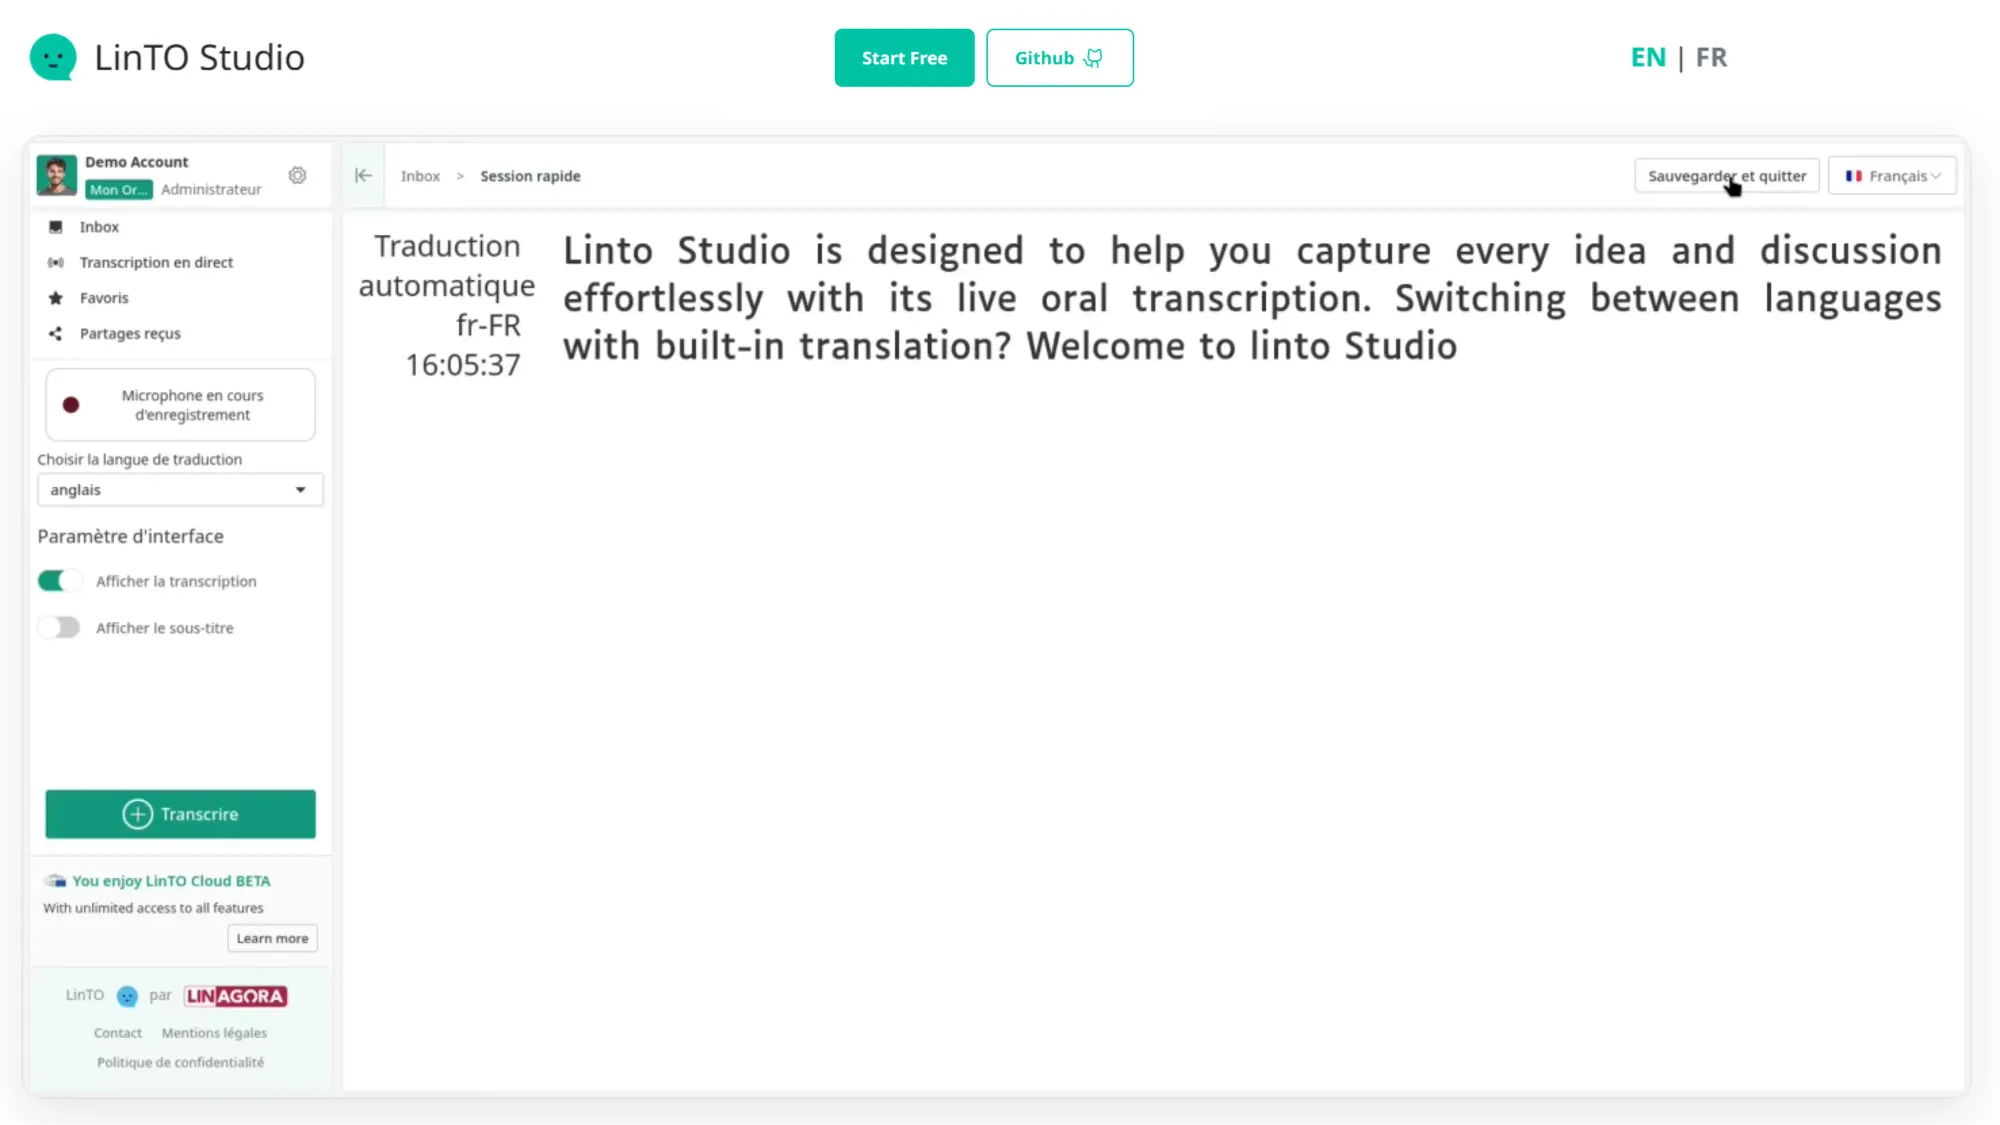The width and height of the screenshot is (2000, 1125).
Task: Click the timestamp 16:05:37
Action: pos(462,365)
